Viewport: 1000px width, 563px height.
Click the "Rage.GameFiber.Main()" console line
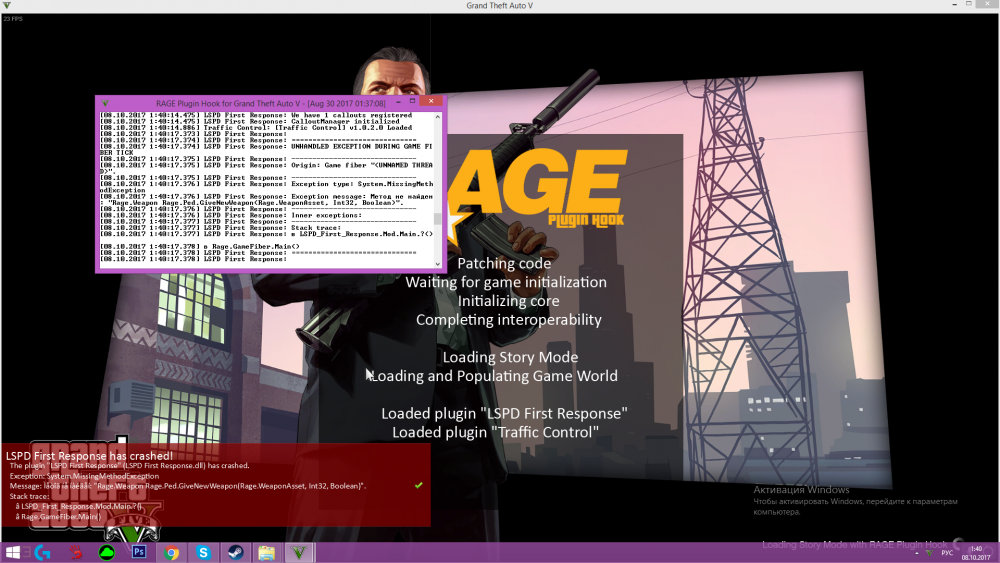pos(200,246)
